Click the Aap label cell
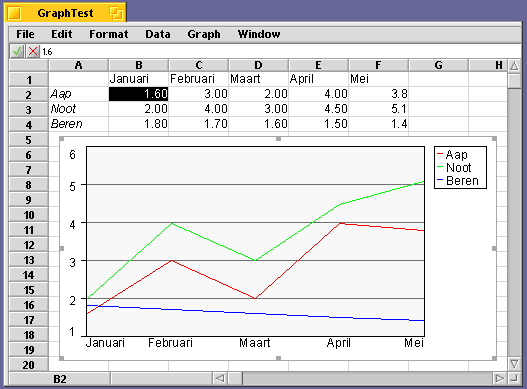 point(79,94)
